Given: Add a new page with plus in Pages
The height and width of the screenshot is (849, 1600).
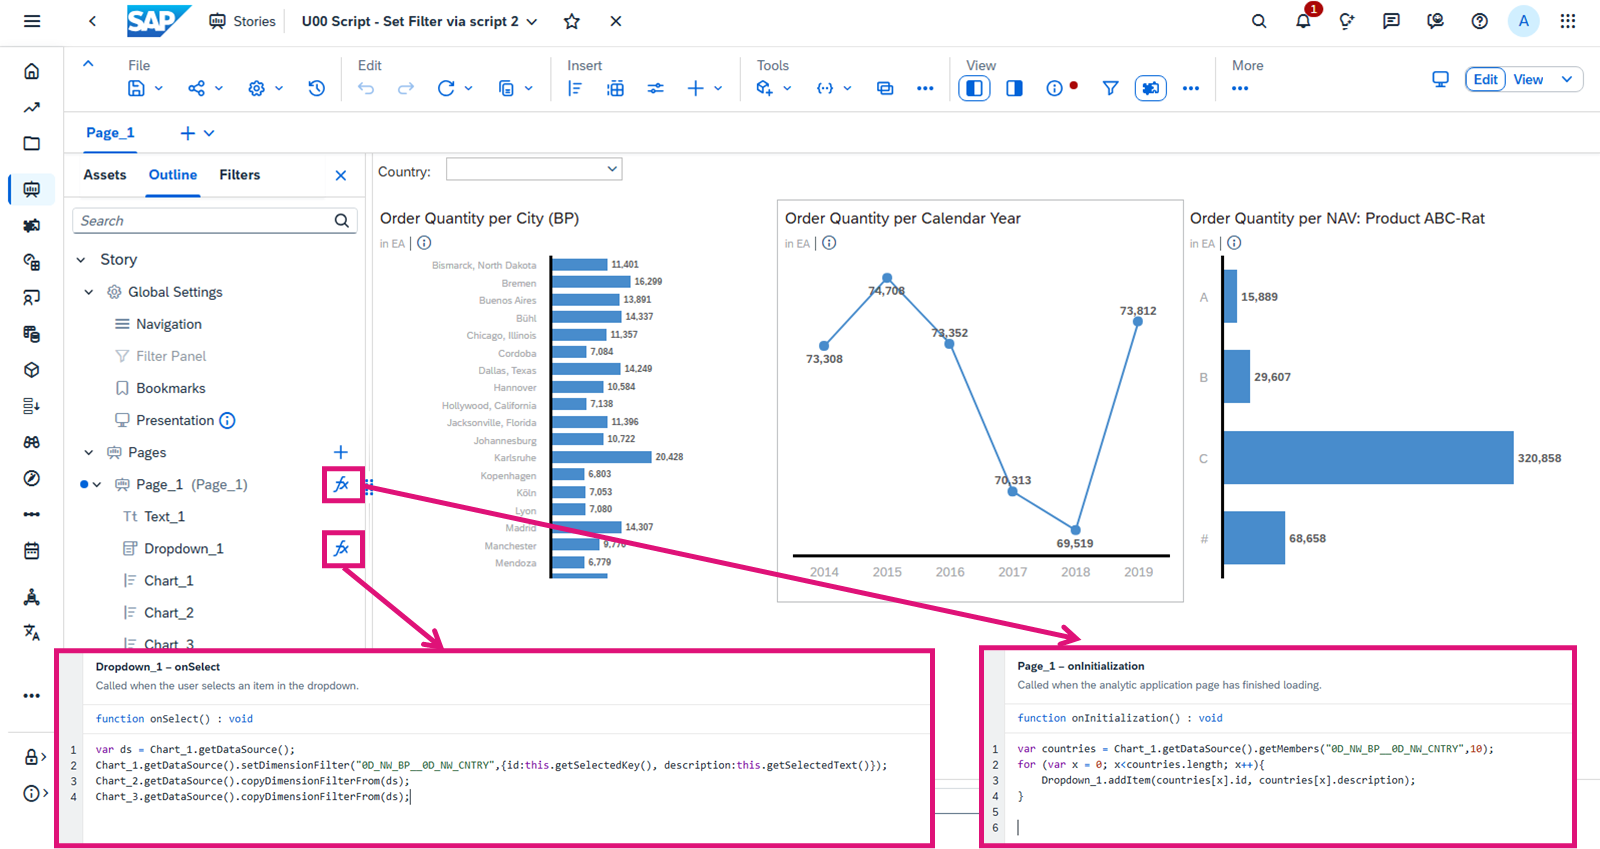Looking at the screenshot, I should click(341, 452).
